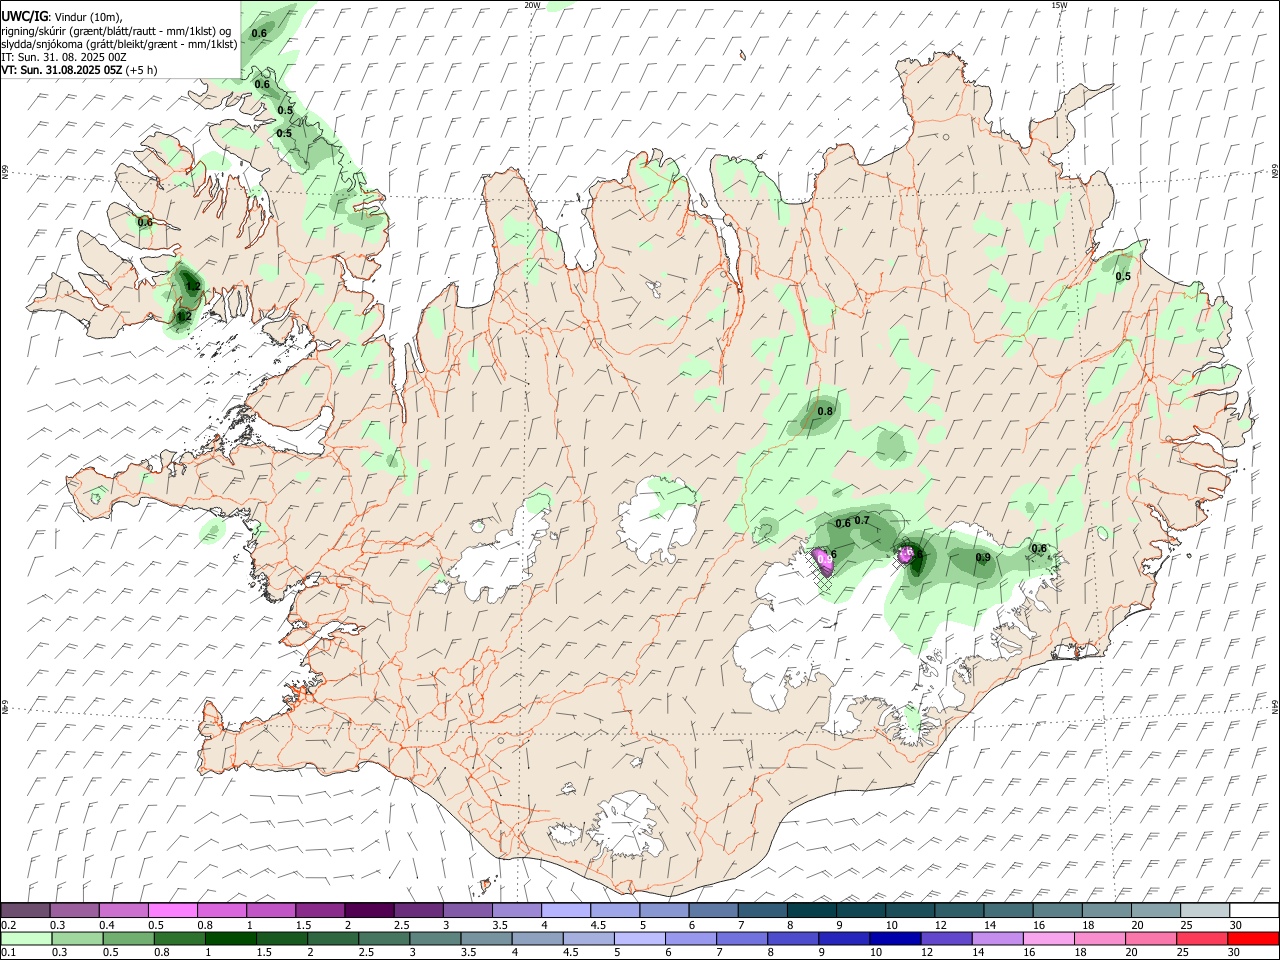
Task: Click the '30' label at the end of the upper legend row
Action: (x=1236, y=925)
